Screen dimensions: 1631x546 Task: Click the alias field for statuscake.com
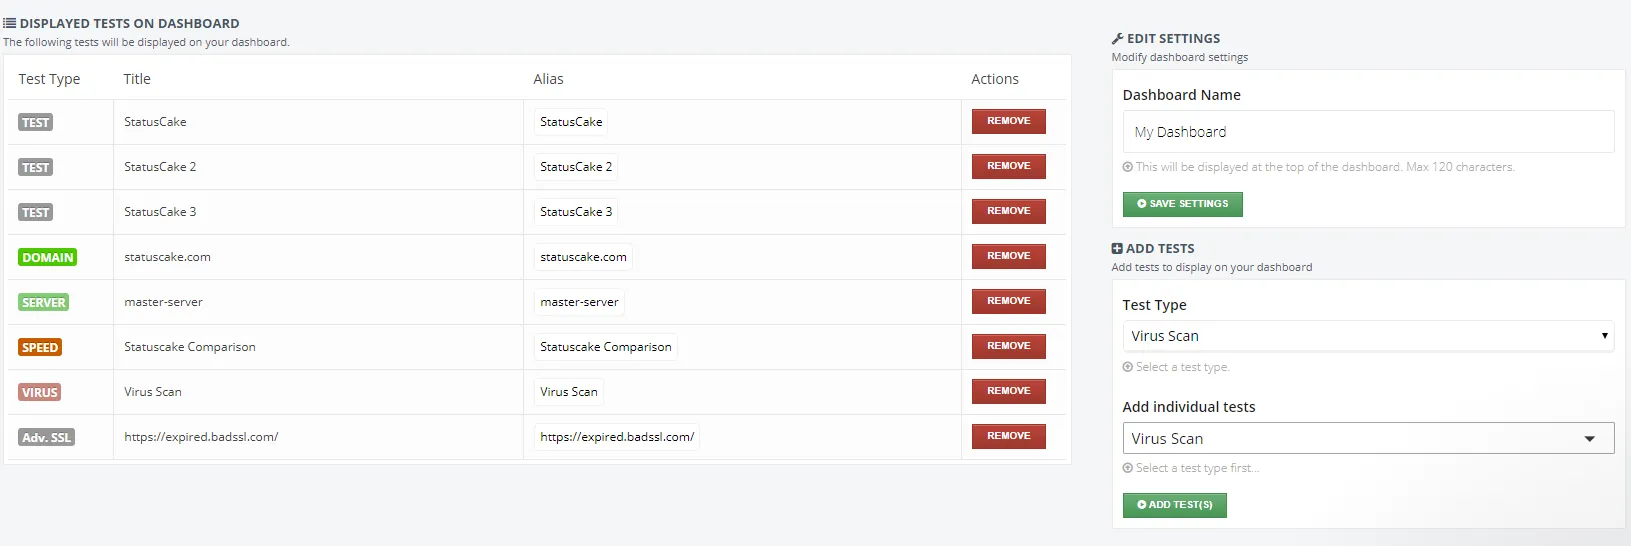click(583, 257)
